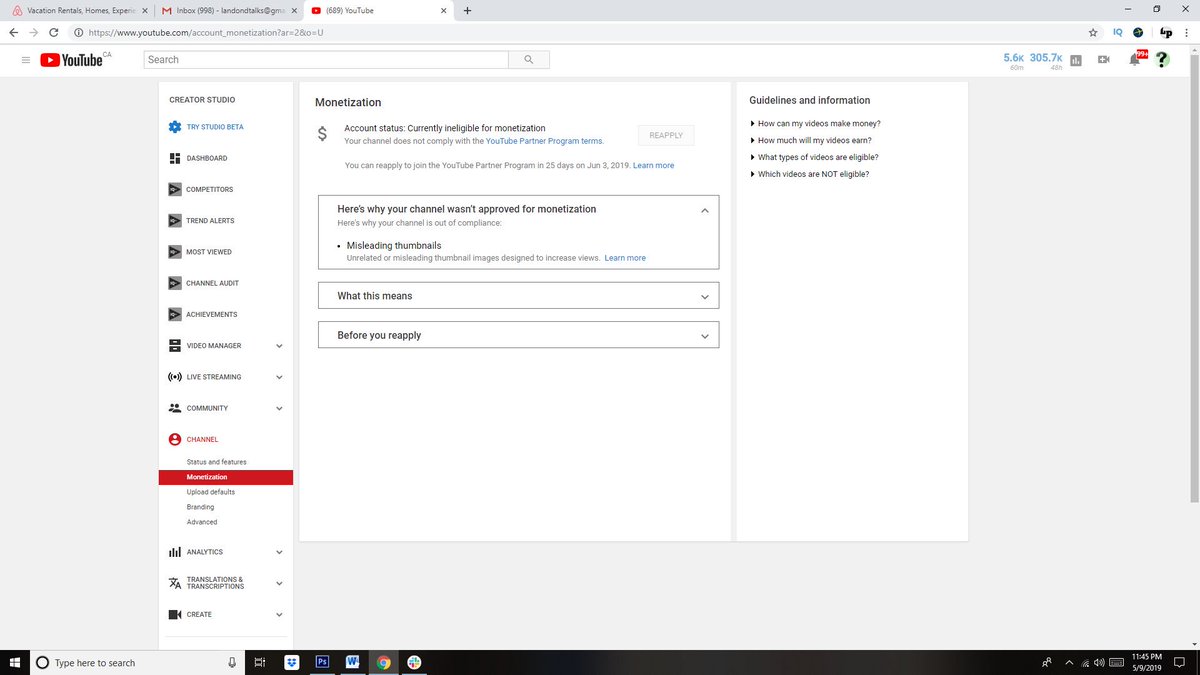Open the account avatar question mark icon

1162,60
